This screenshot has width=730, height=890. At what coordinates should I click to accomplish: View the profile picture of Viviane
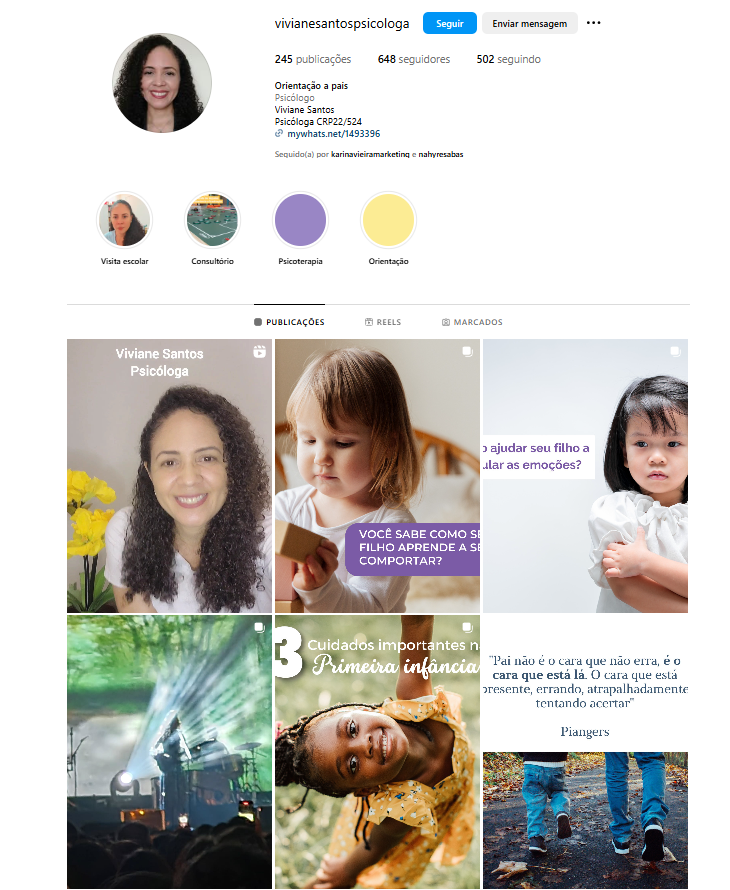(x=162, y=83)
